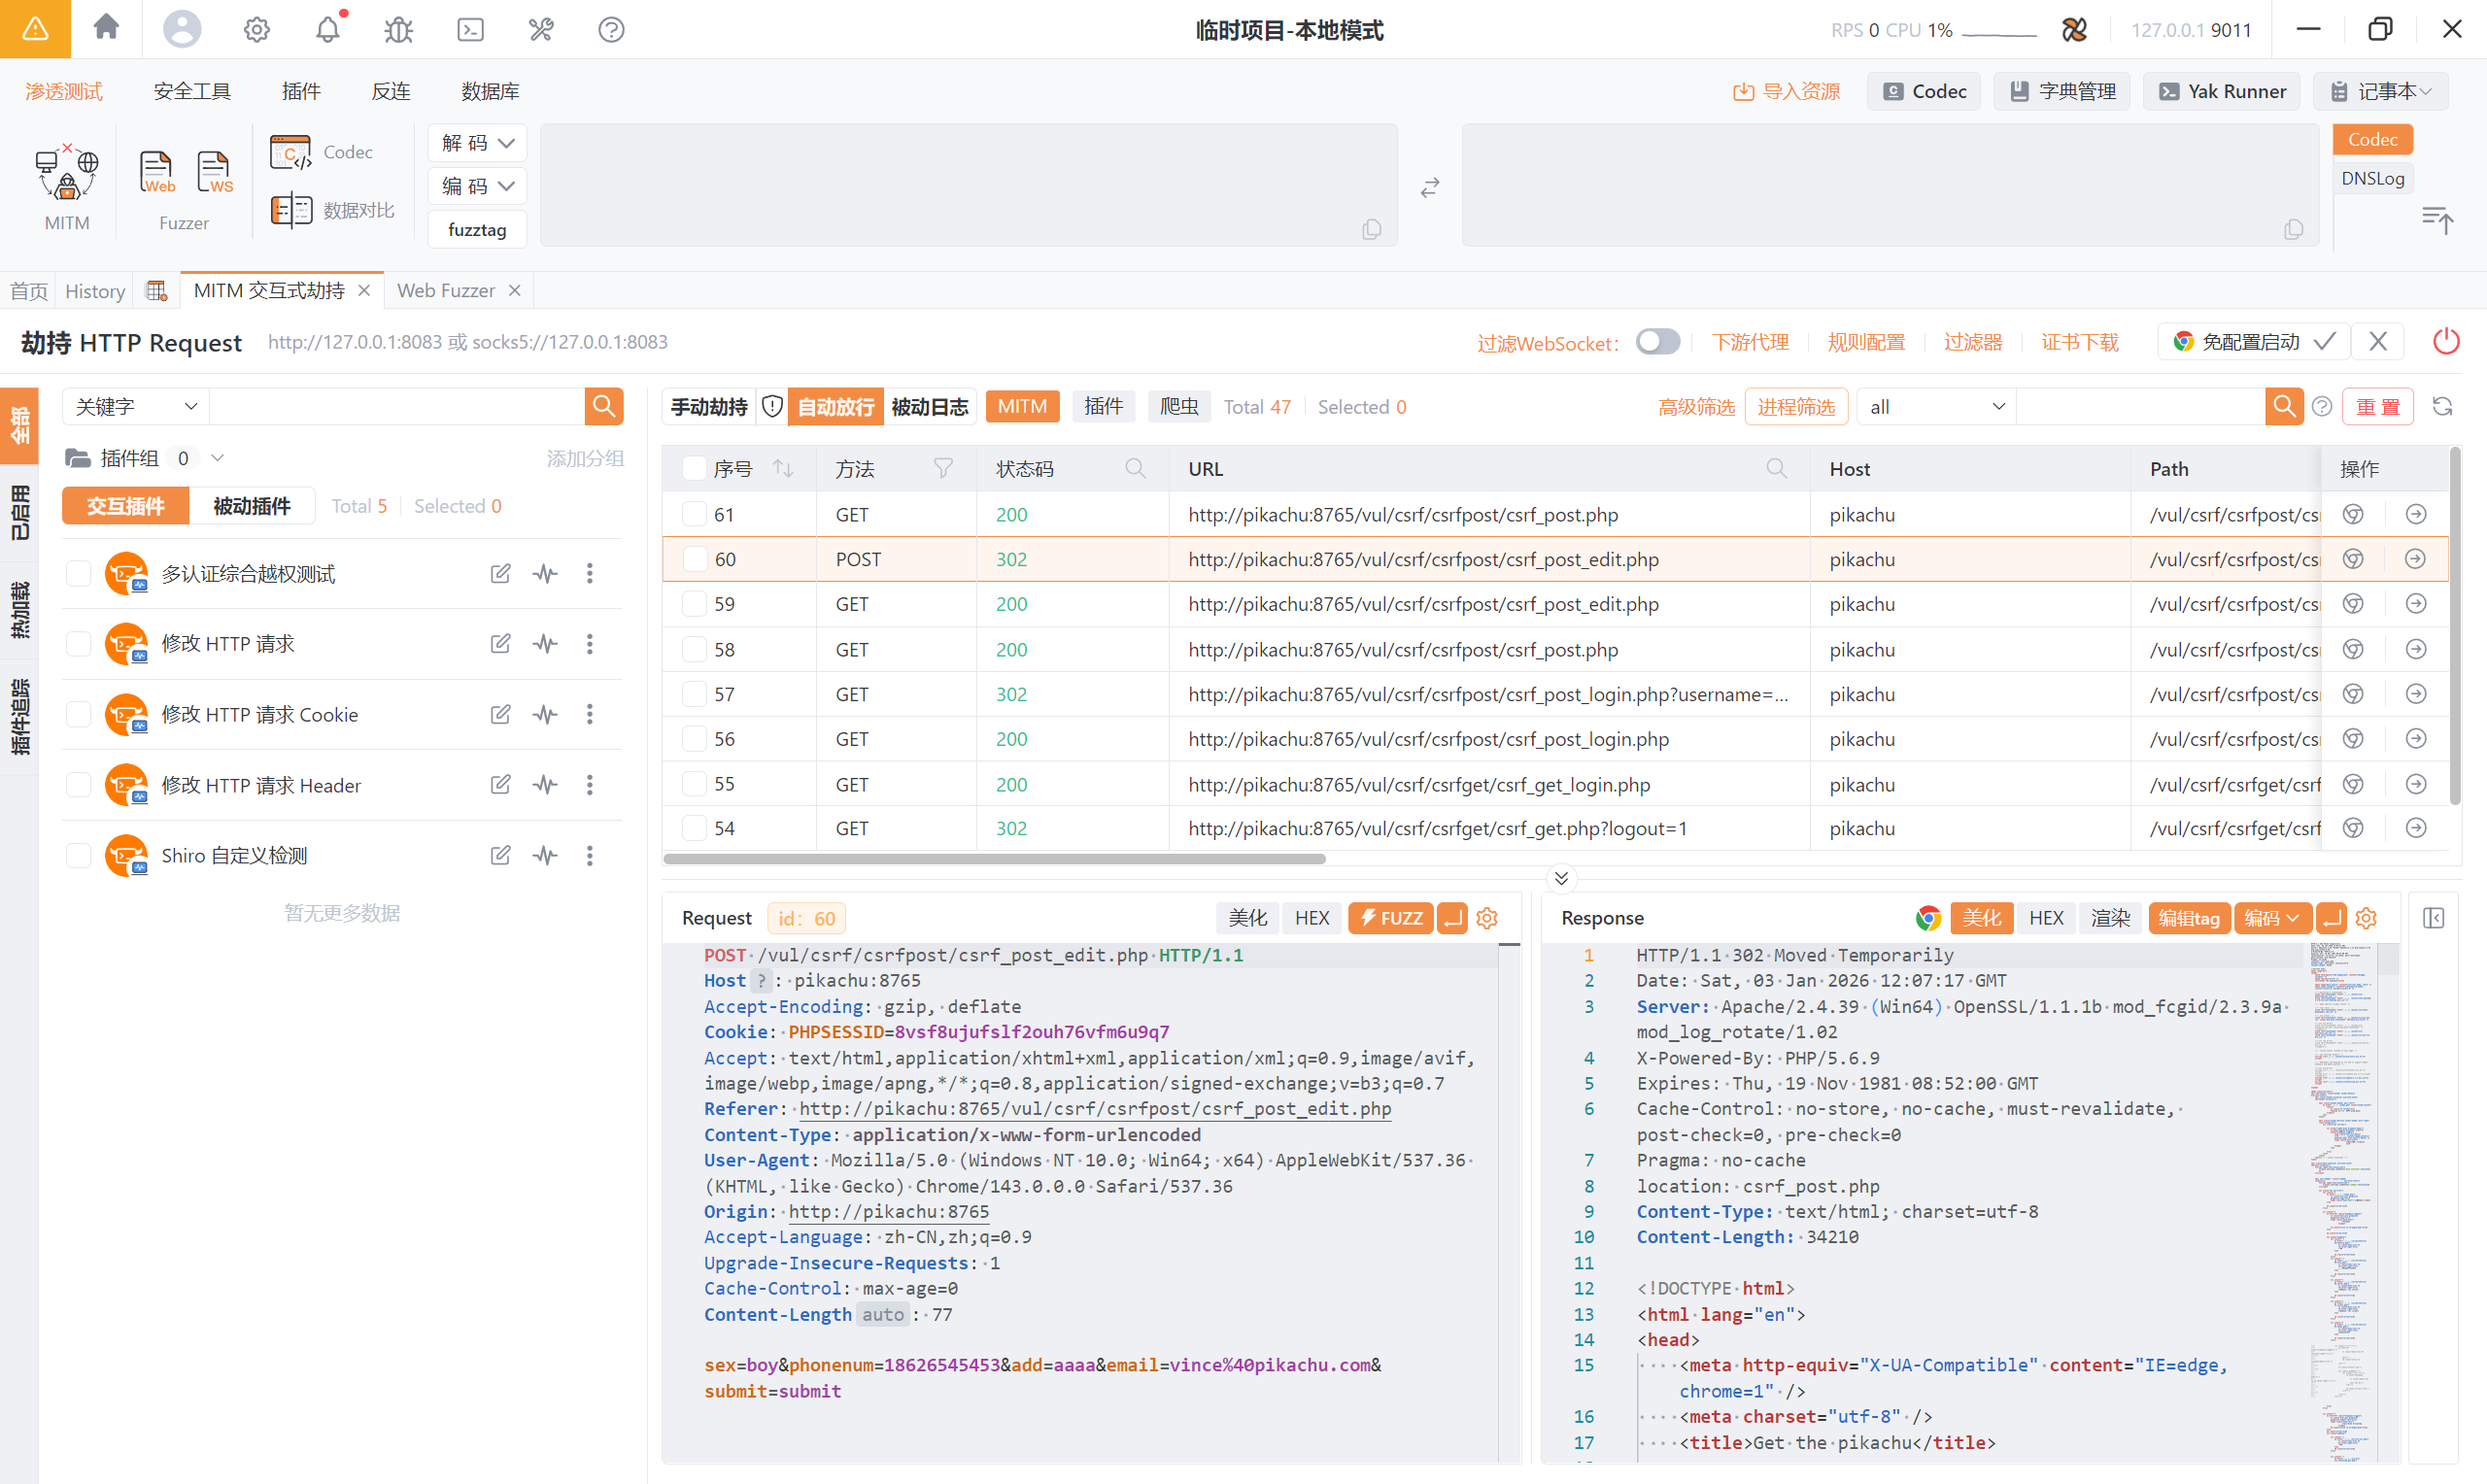
Task: Check the 修改 HTTP 请求 plugin checkbox
Action: coord(79,644)
